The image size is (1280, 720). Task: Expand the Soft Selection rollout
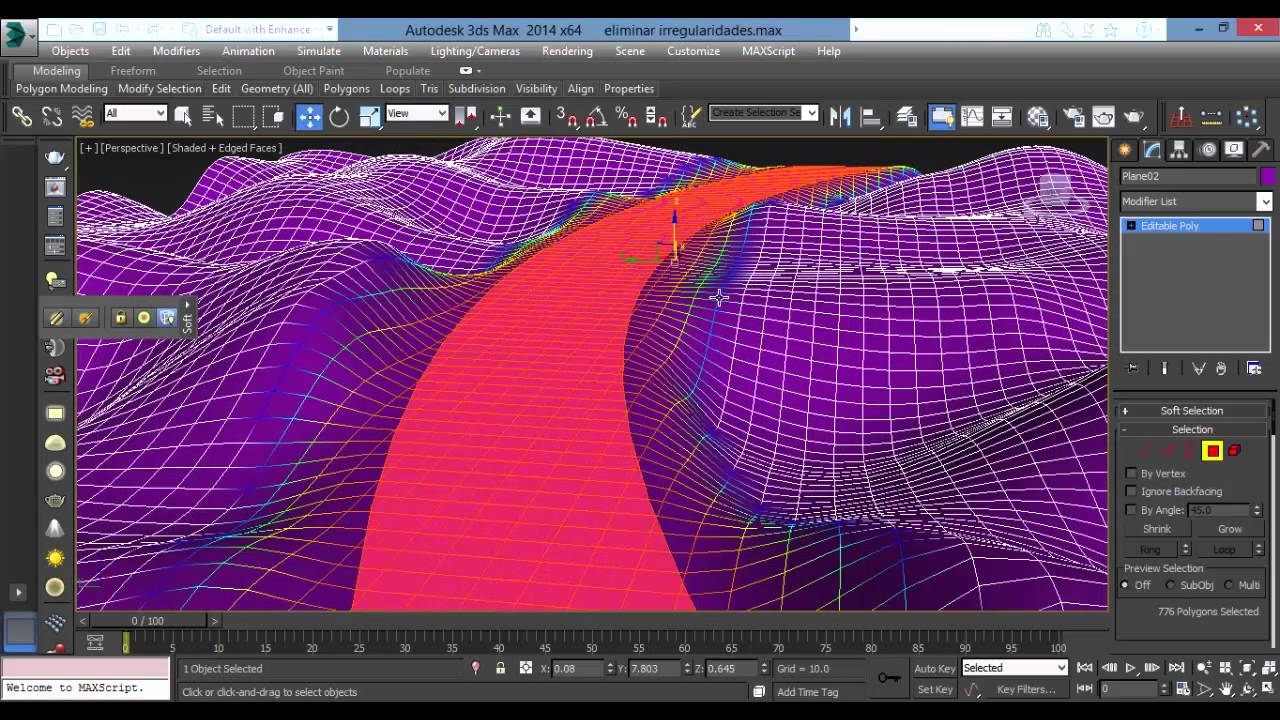click(1192, 410)
